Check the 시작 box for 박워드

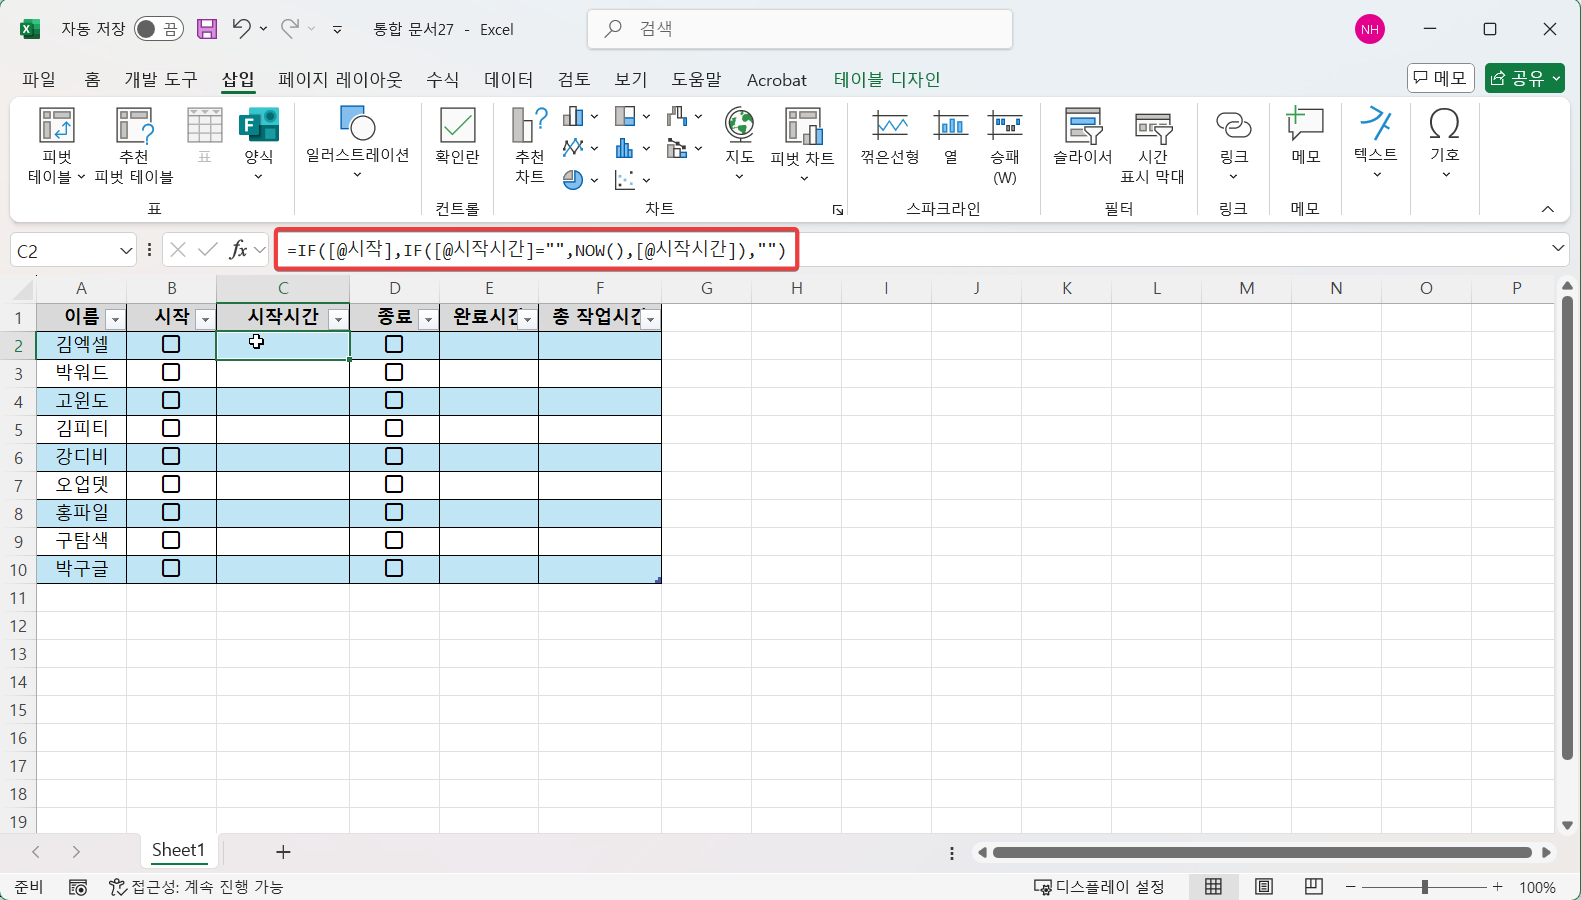tap(171, 372)
